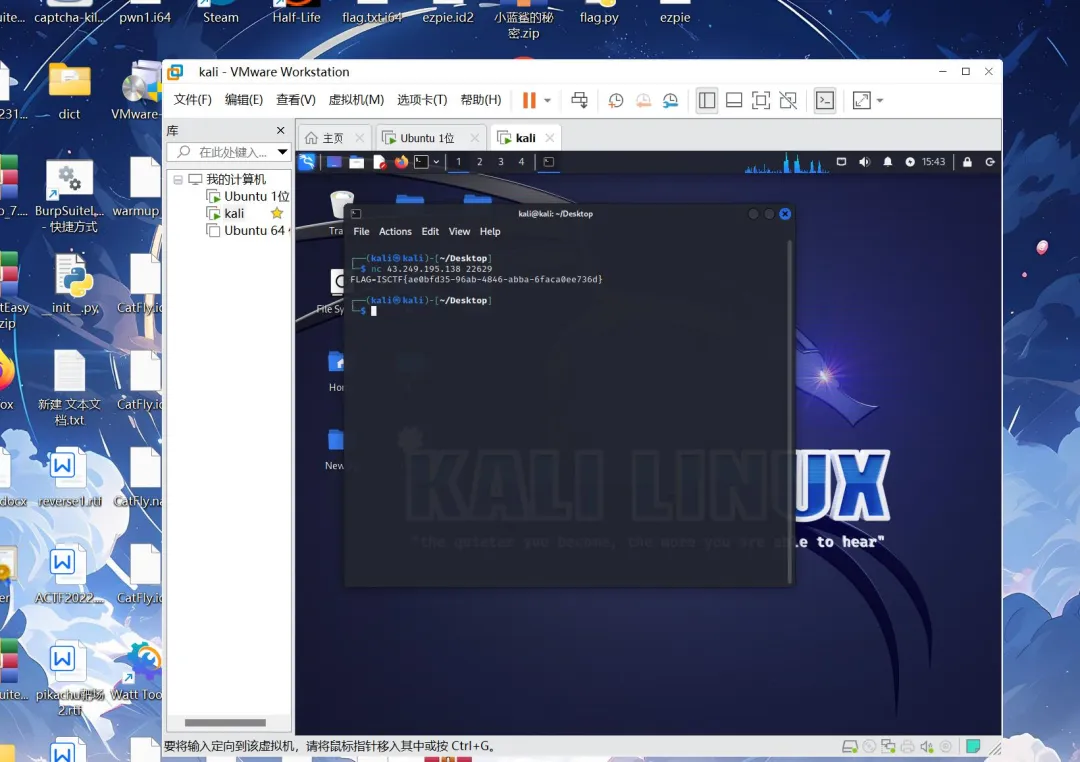Click terminal window button in Kali taskbar
The image size is (1080, 762).
(549, 162)
